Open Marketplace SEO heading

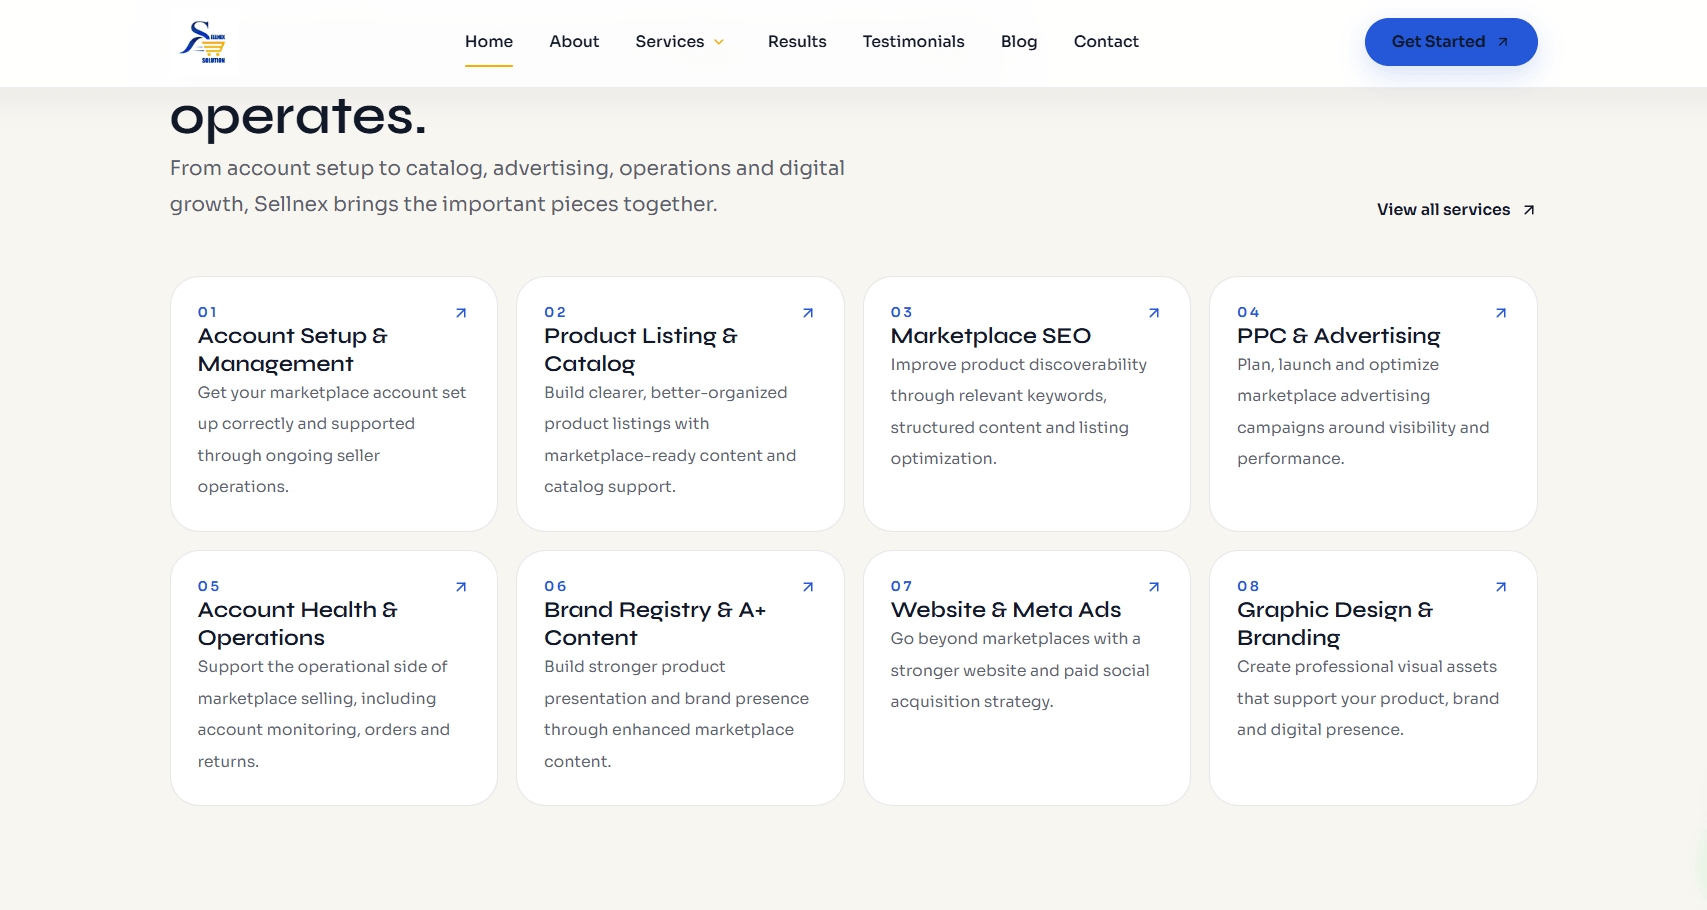coord(991,336)
